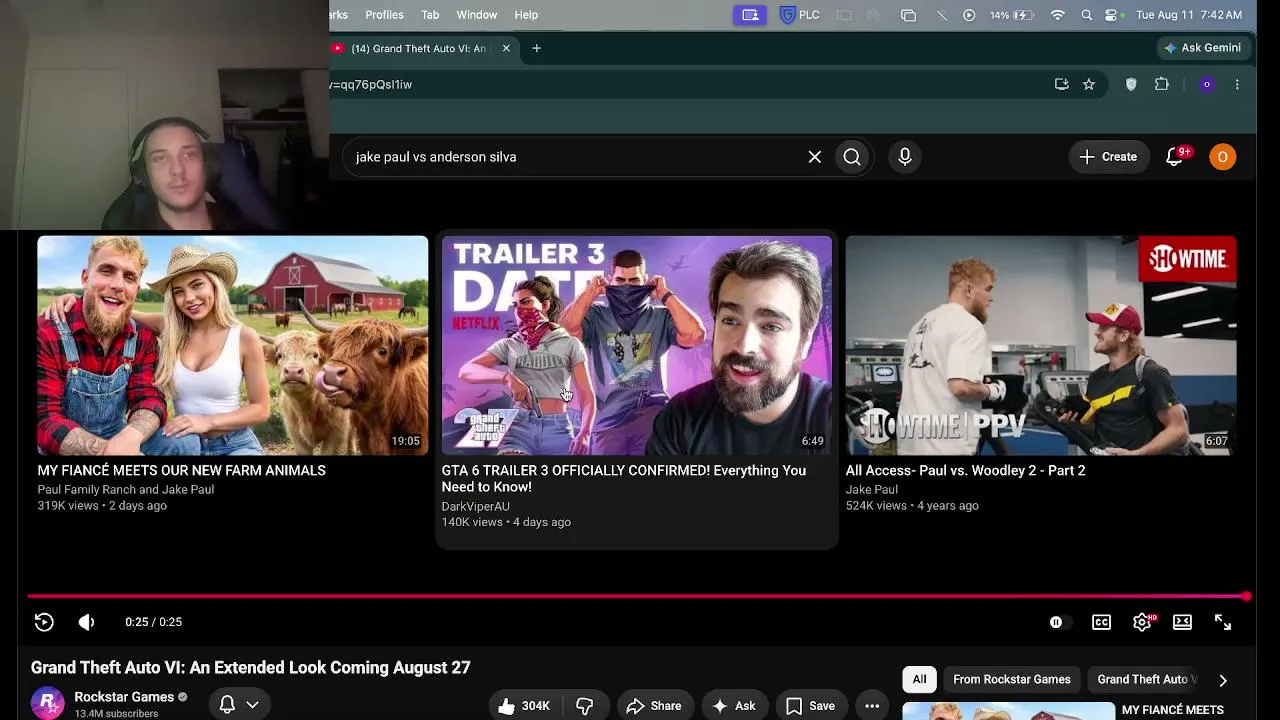Open the Tab menu
This screenshot has height=720, width=1280.
coord(430,15)
